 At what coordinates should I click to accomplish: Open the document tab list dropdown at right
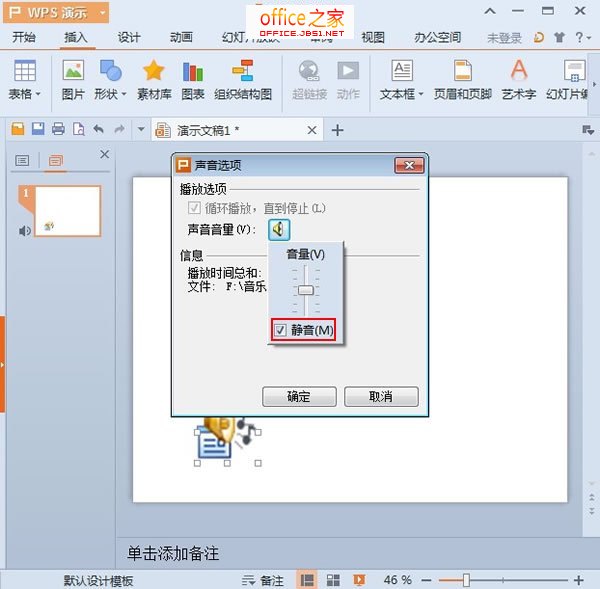point(587,130)
